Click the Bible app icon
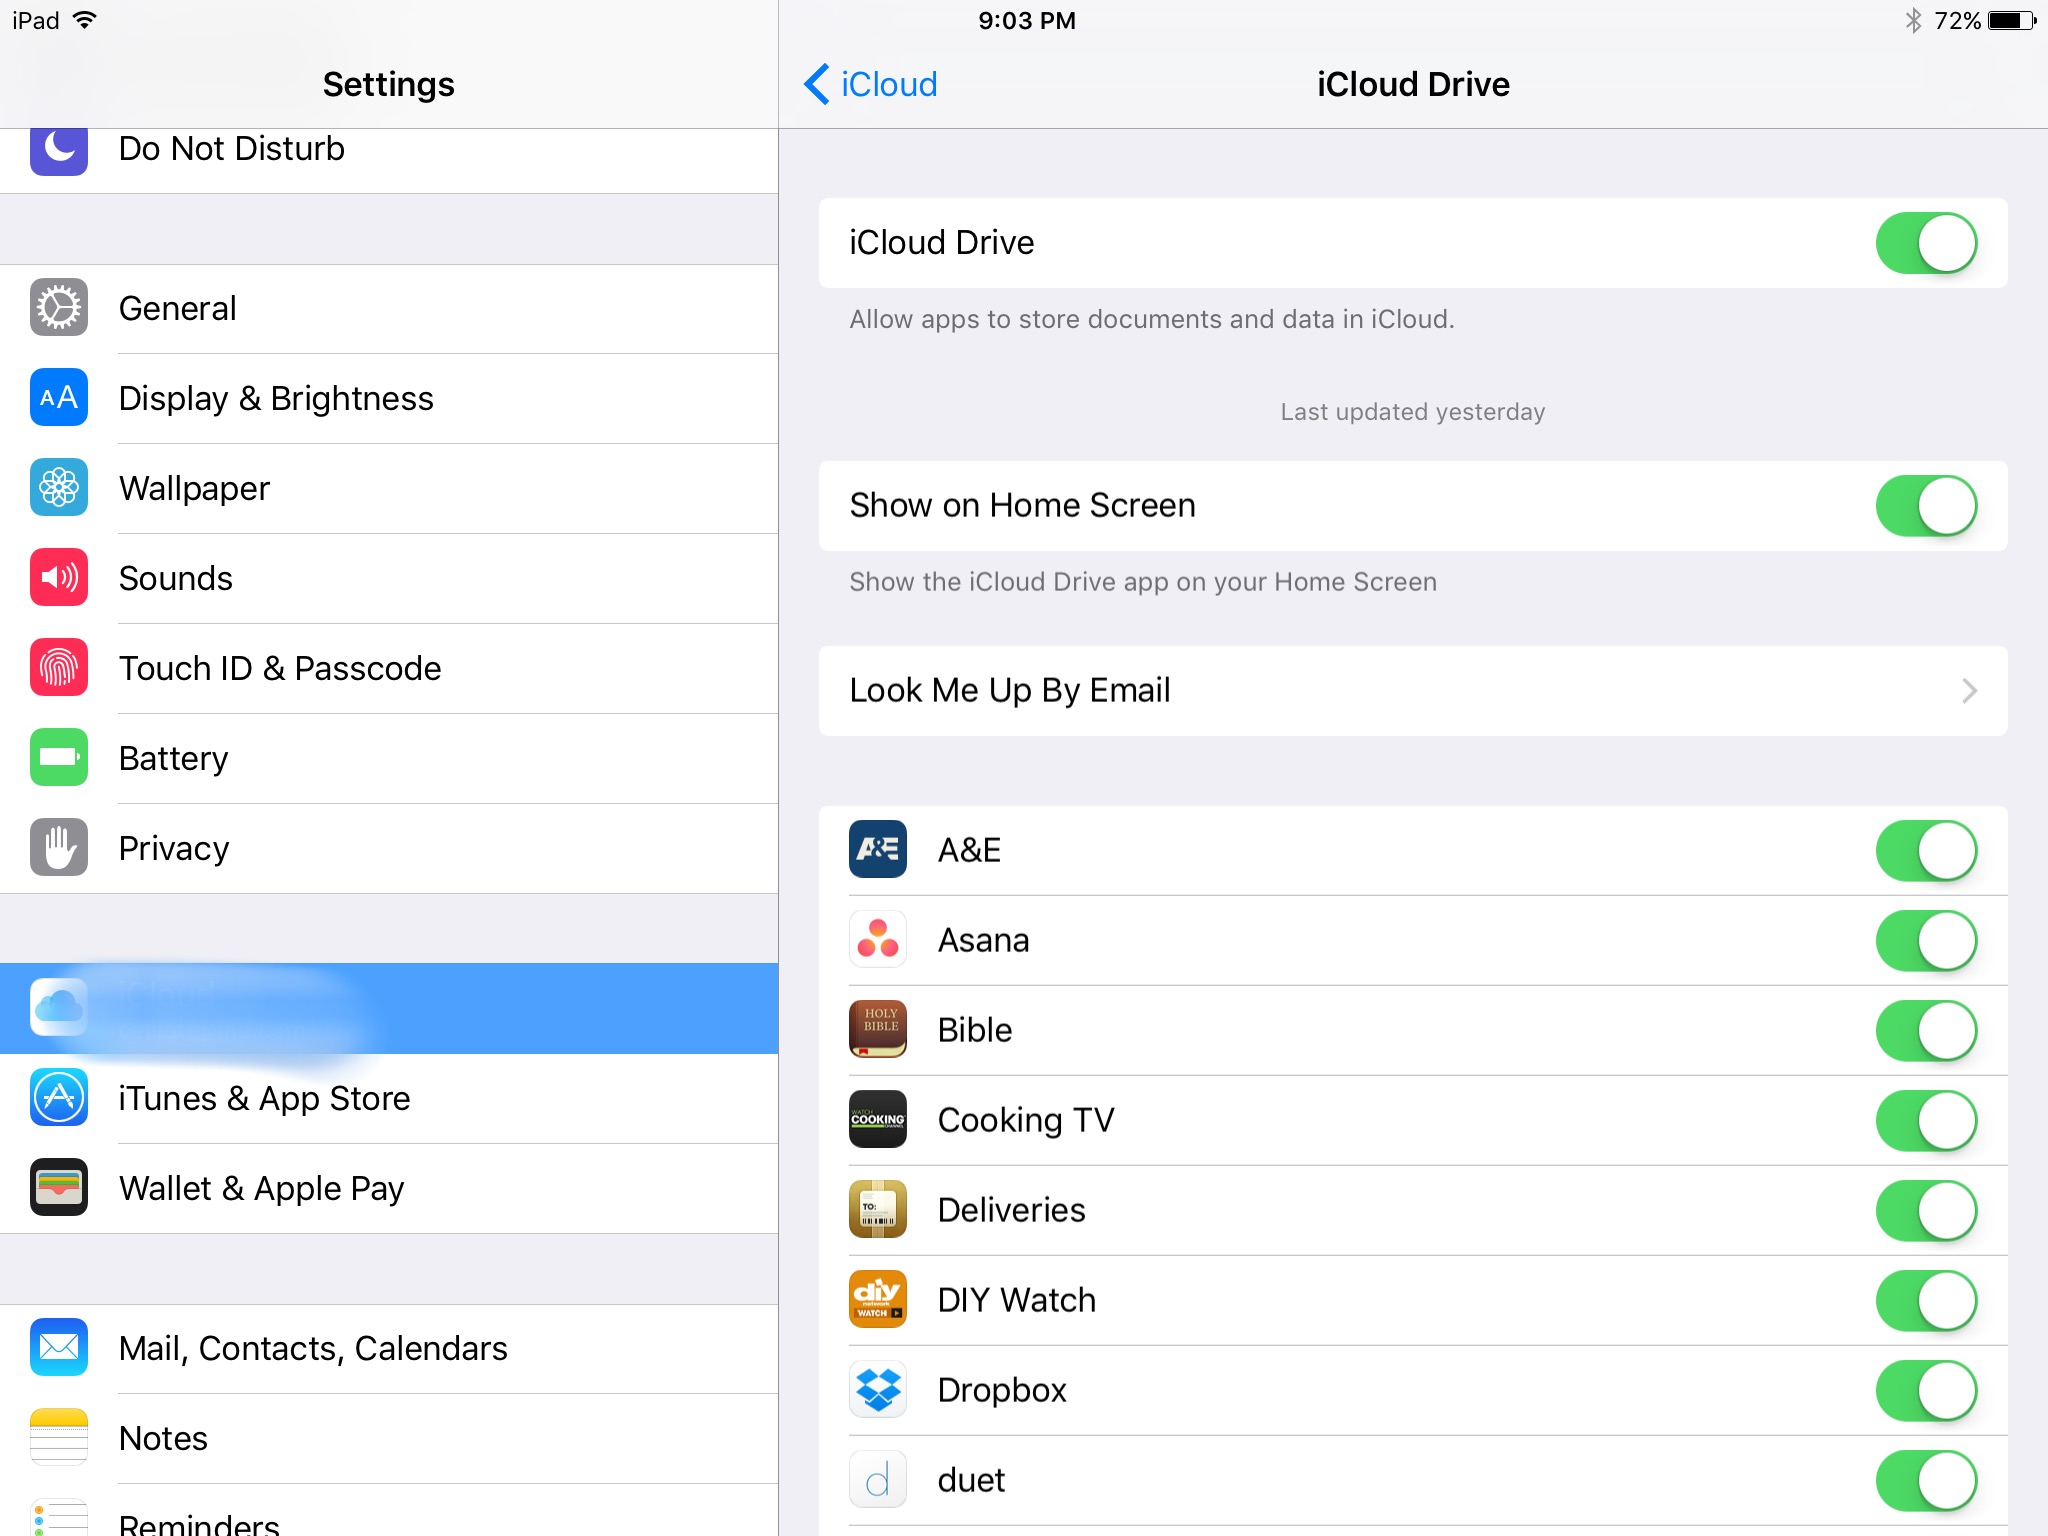This screenshot has width=2048, height=1536. 877,1029
